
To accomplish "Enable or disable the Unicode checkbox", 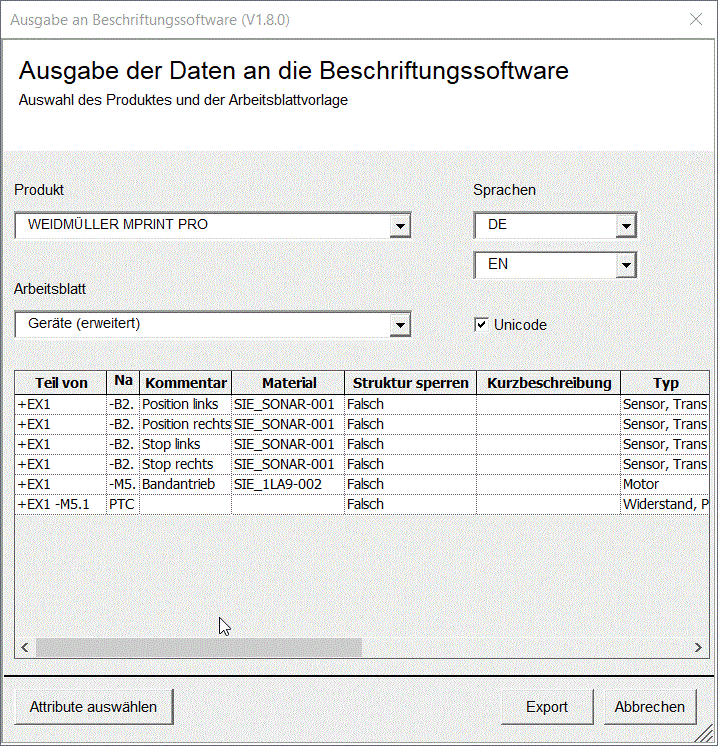I will coord(482,325).
